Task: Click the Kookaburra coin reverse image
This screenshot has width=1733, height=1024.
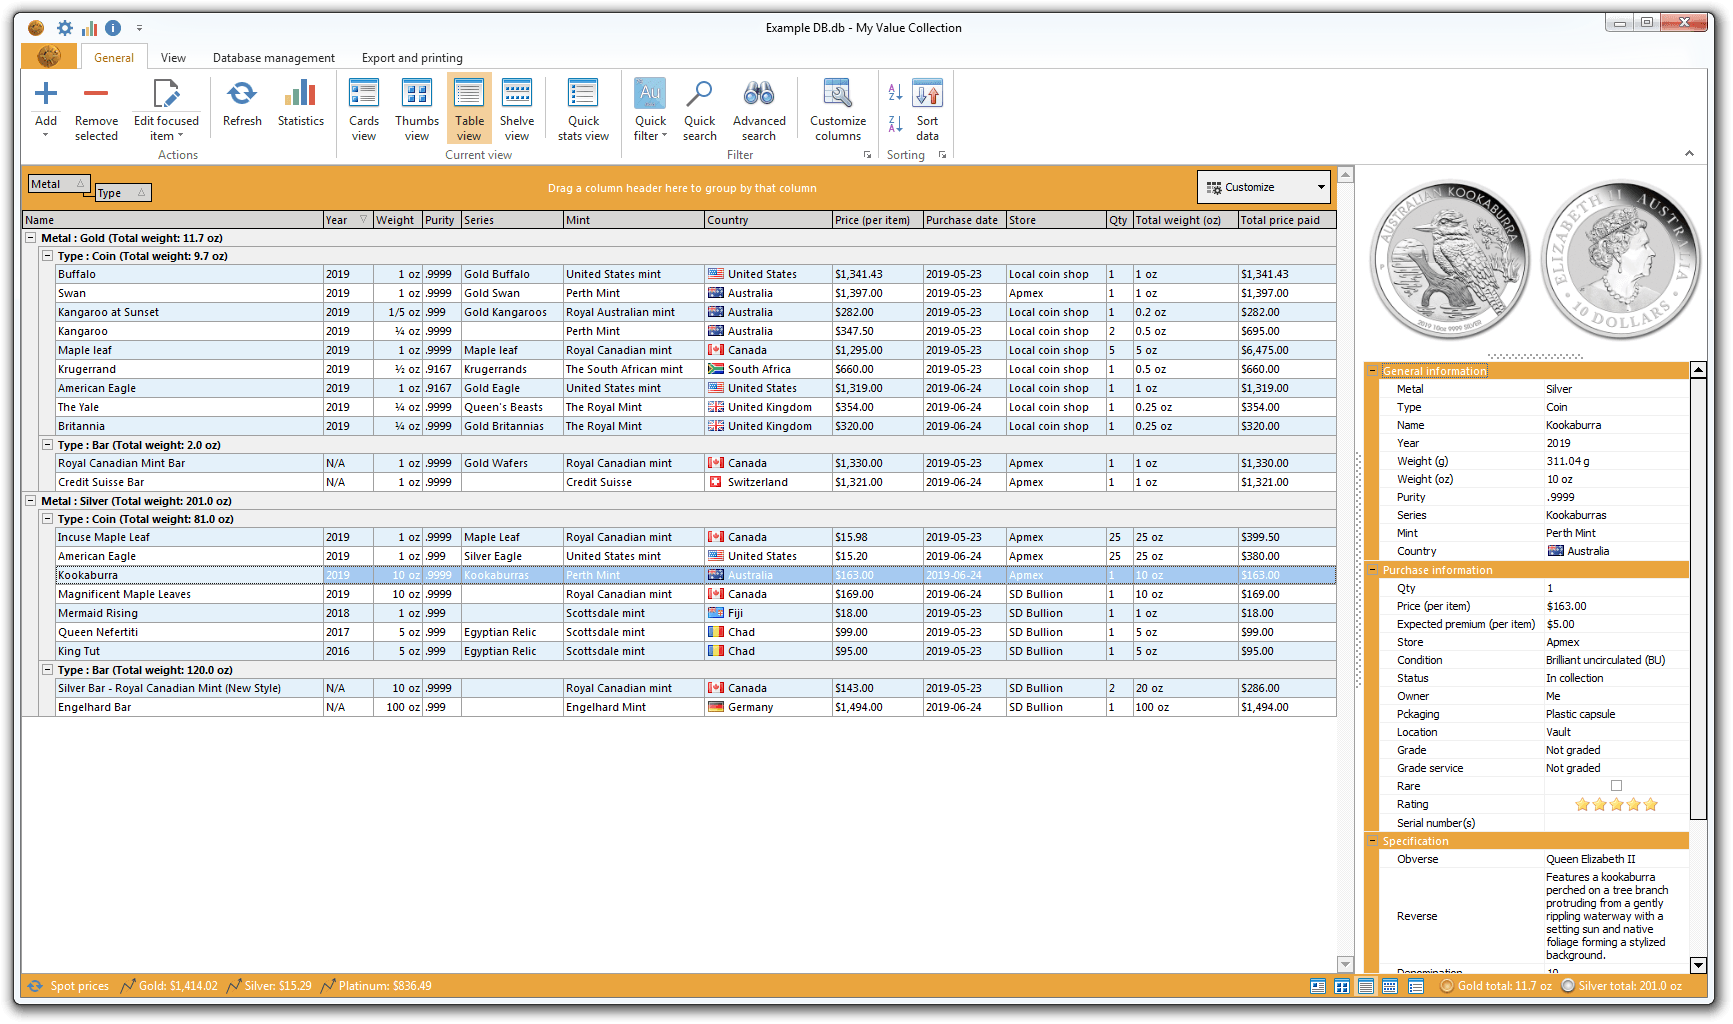Action: coord(1449,261)
